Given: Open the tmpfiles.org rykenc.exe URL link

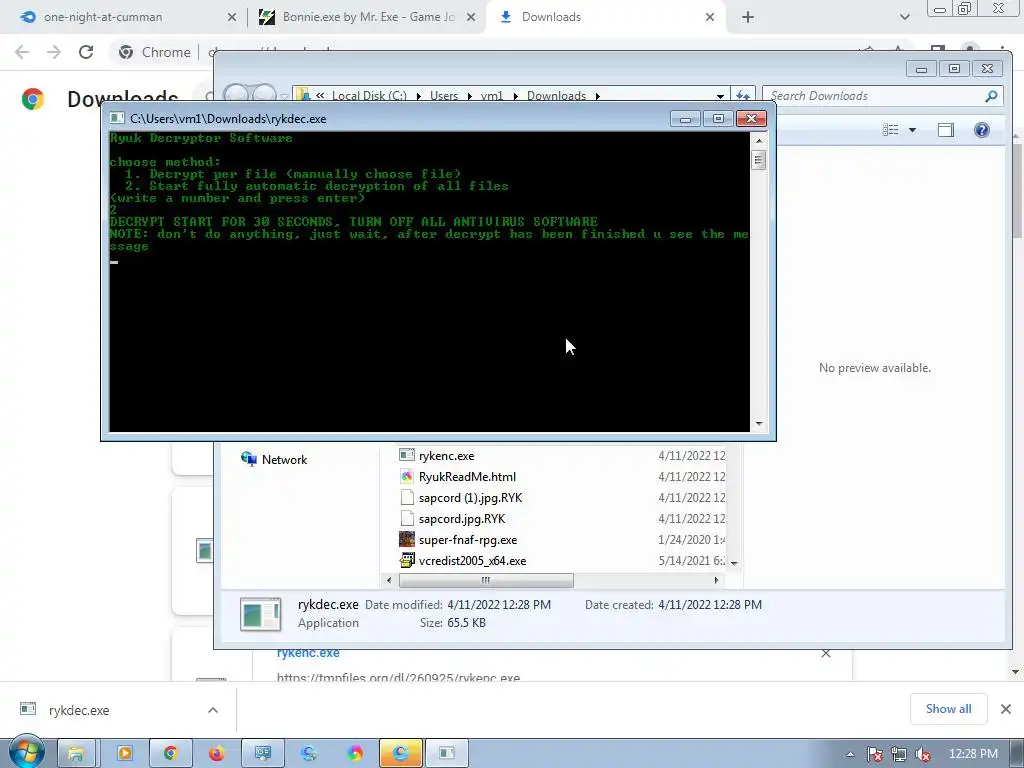Looking at the screenshot, I should (x=398, y=678).
